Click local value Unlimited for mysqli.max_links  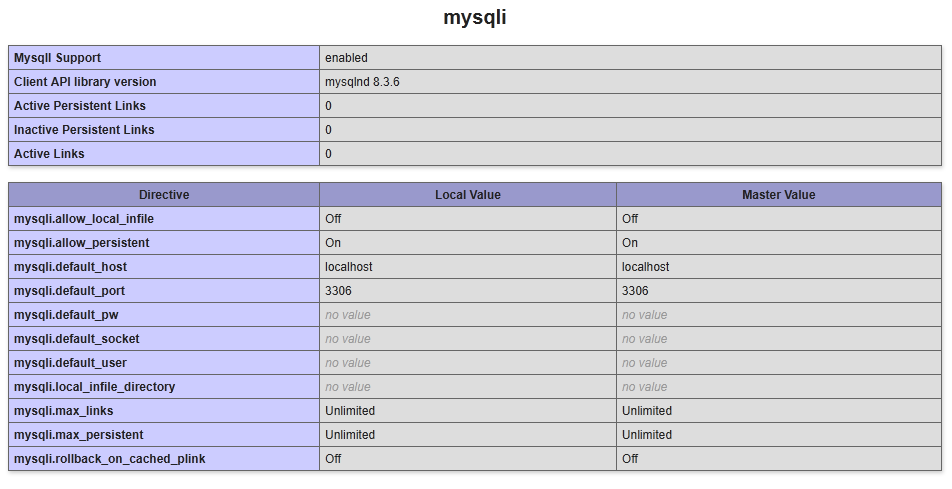point(350,411)
